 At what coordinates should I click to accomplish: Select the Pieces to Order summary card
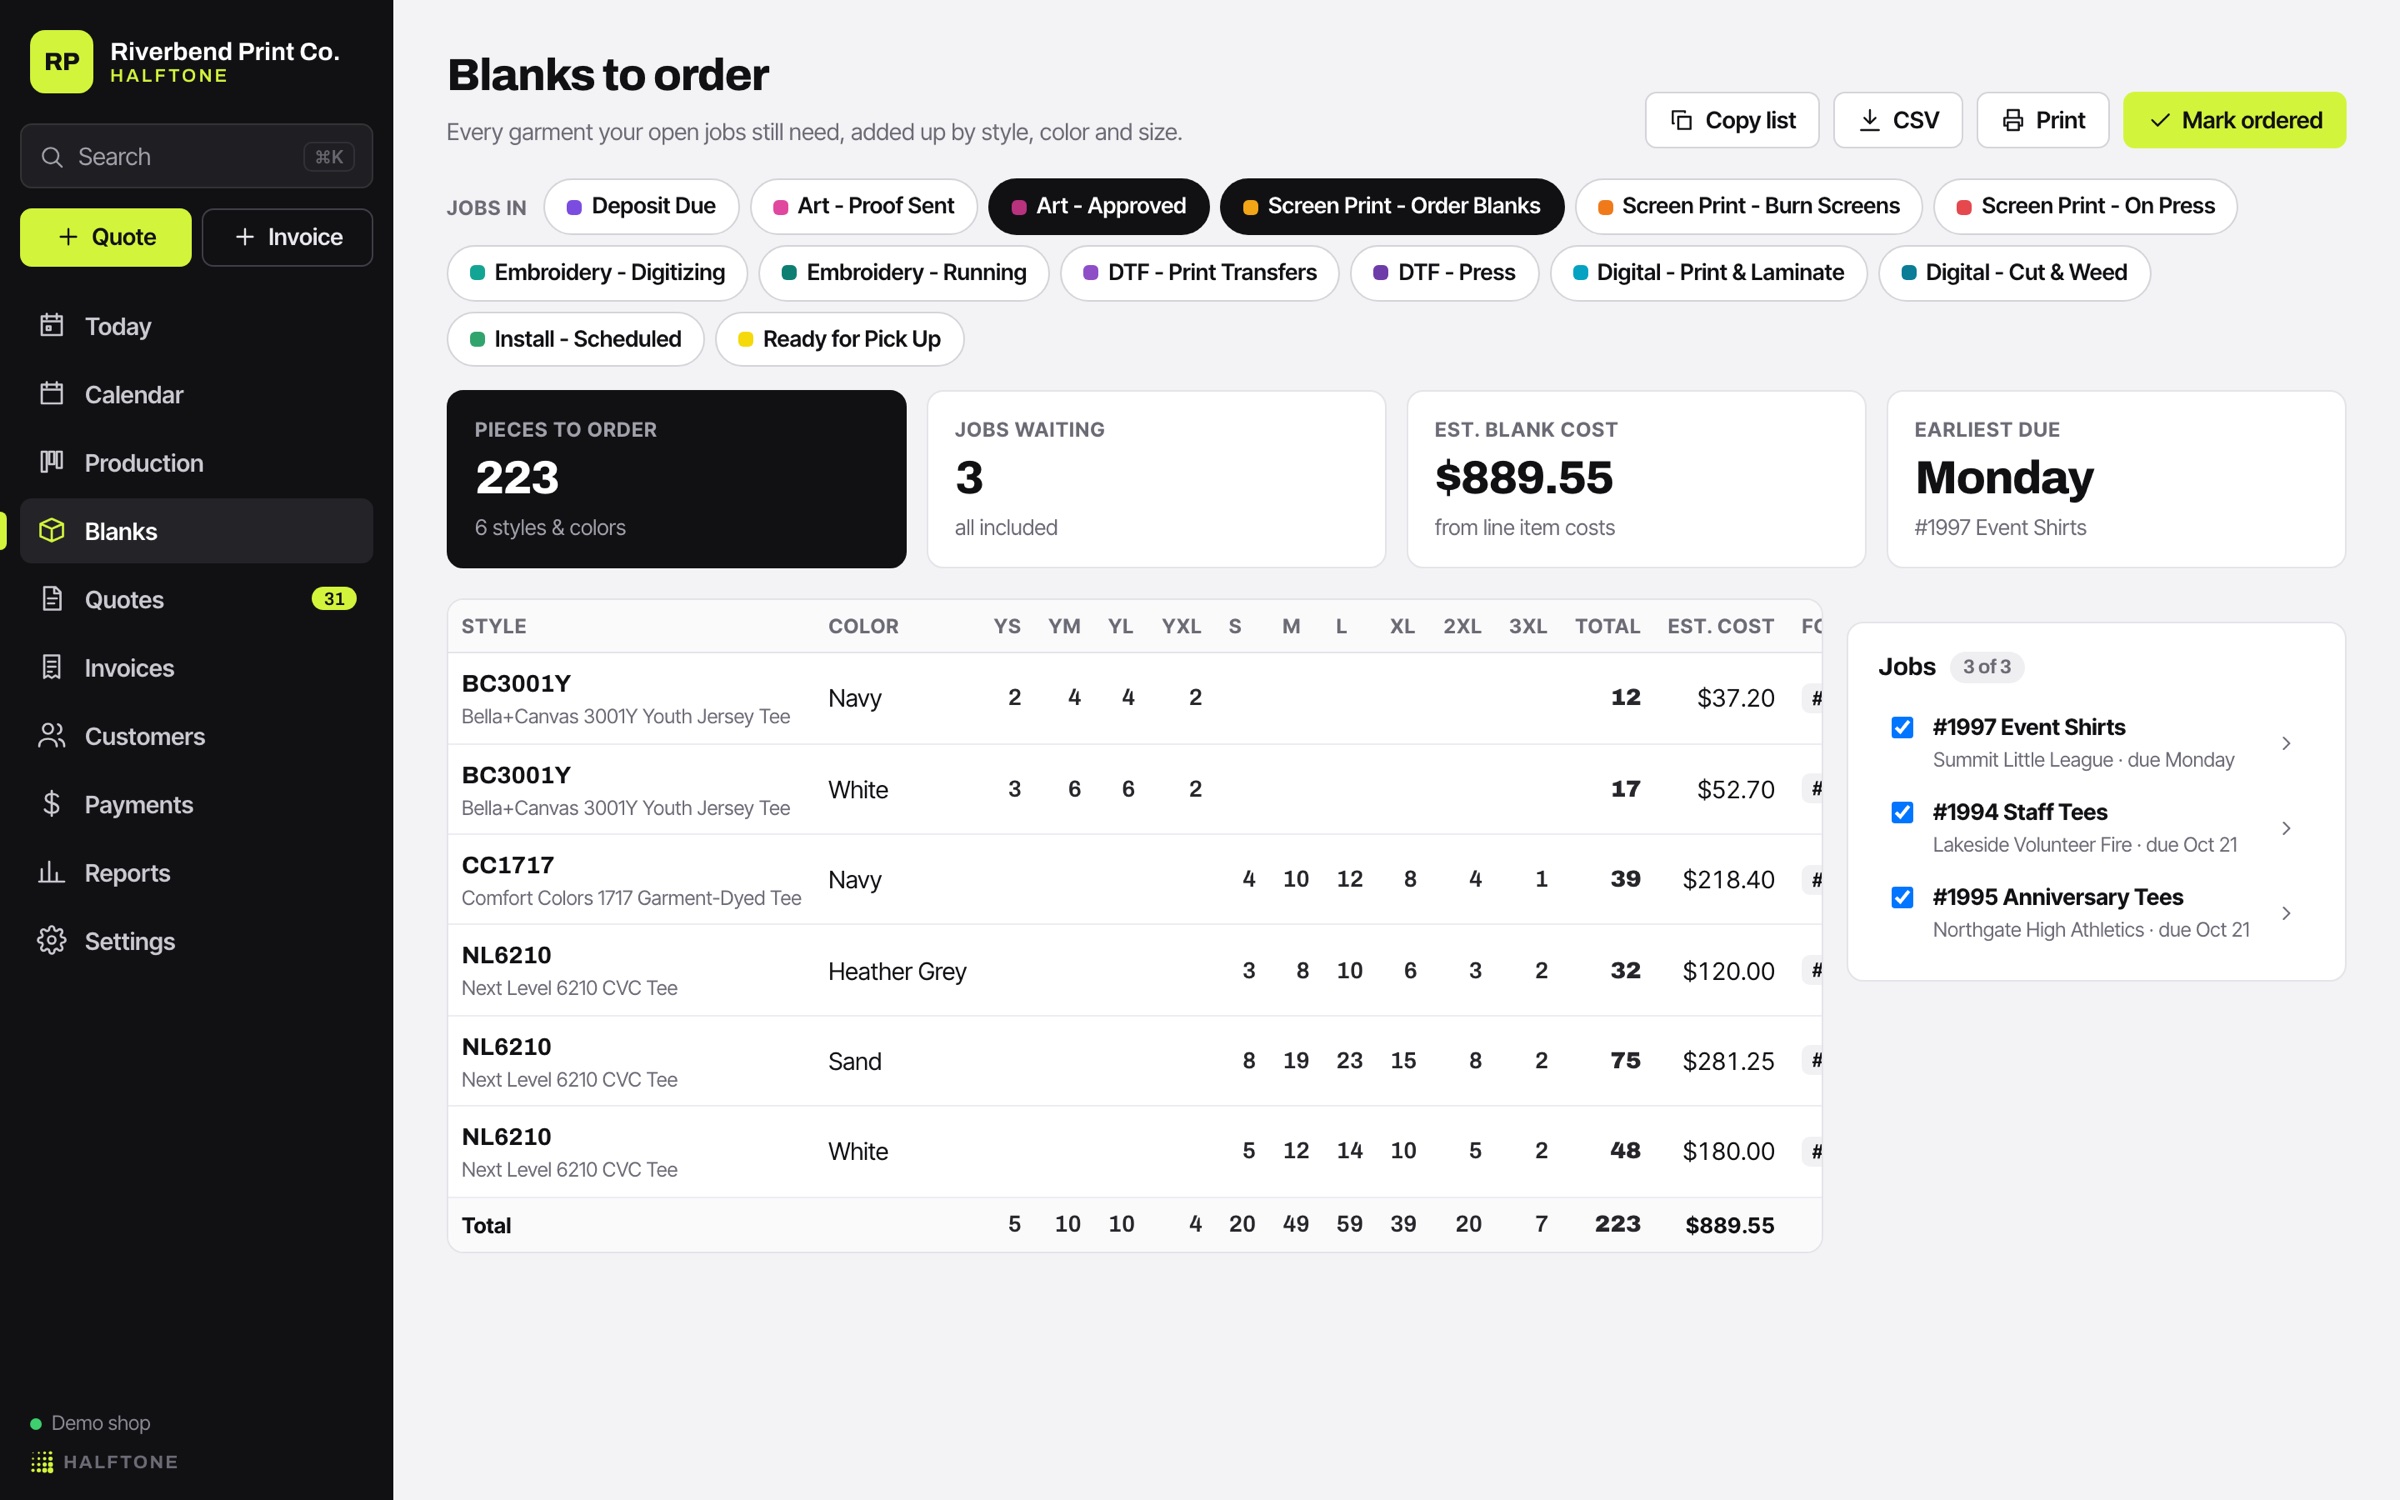click(676, 479)
